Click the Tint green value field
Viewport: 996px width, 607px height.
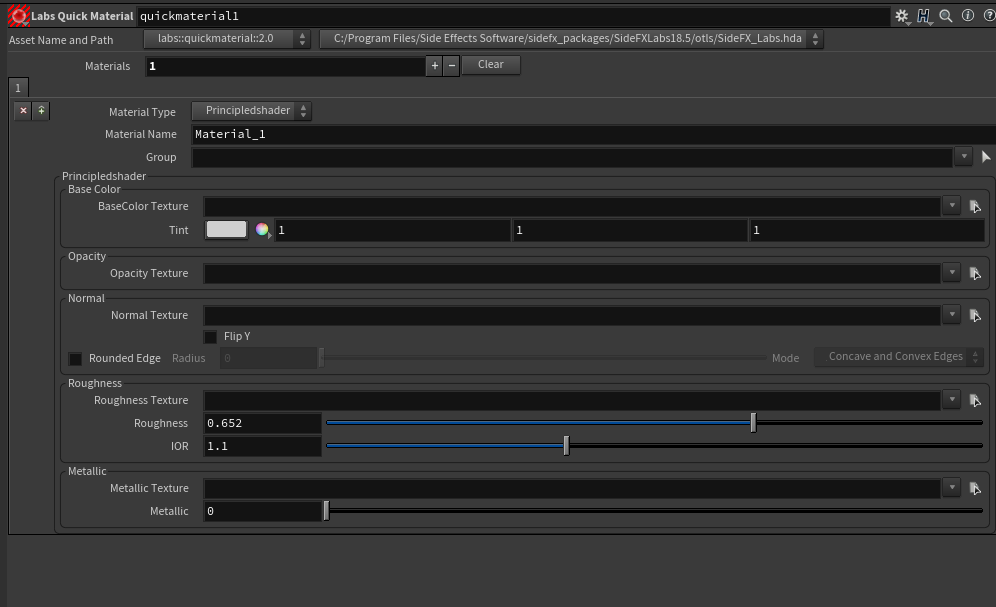point(629,230)
